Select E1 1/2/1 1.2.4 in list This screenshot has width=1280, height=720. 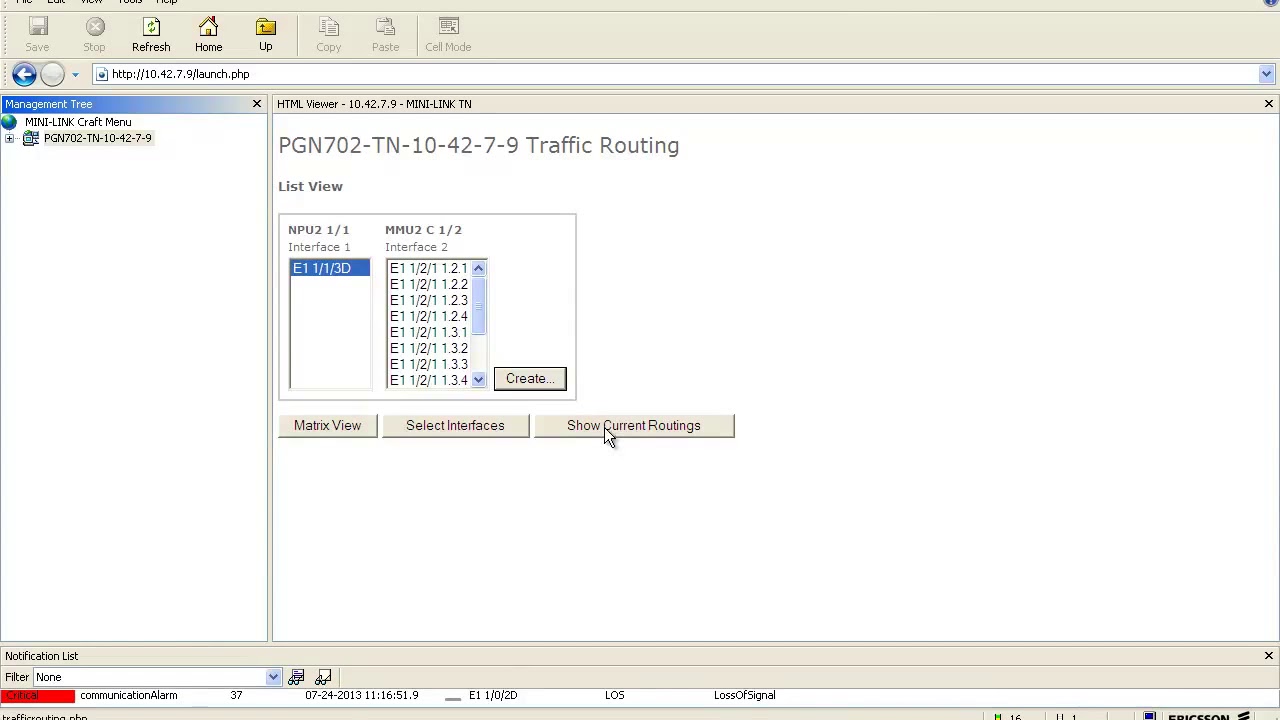pos(429,316)
